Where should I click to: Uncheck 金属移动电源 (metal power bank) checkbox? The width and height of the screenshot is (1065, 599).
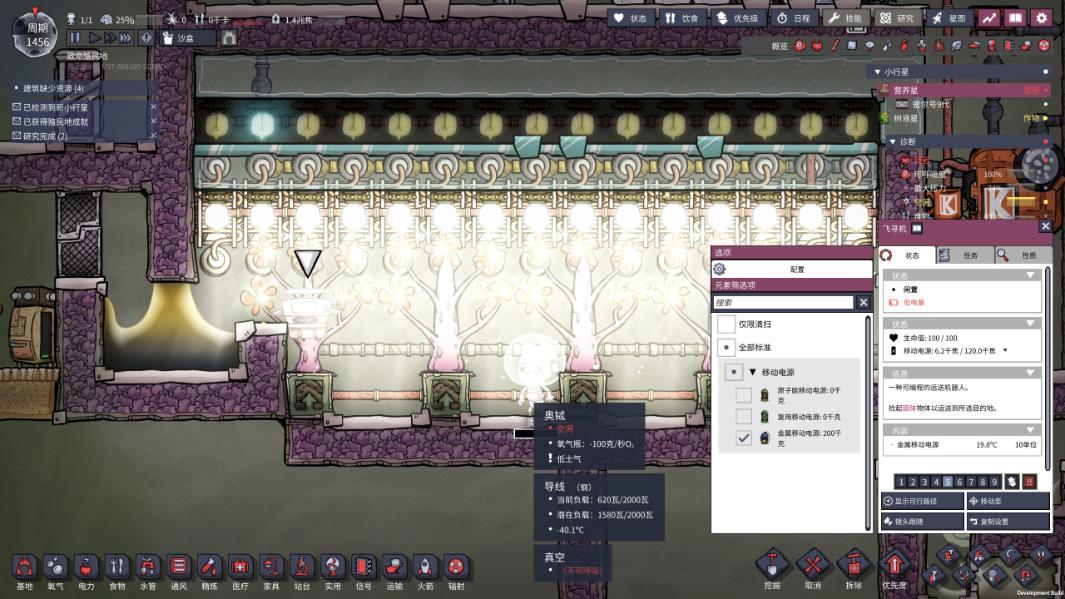(x=743, y=438)
